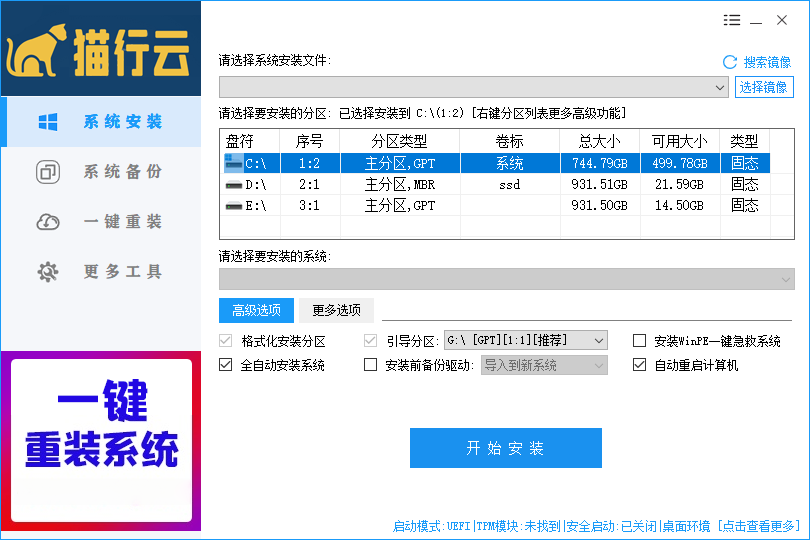The width and height of the screenshot is (810, 540).
Task: Open the 引导分区 G:\ dropdown
Action: point(599,341)
